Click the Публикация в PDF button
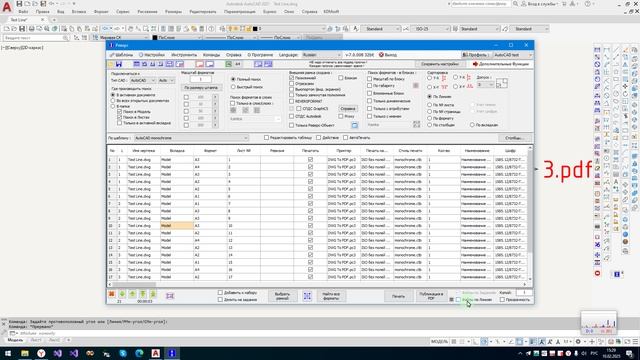This screenshot has height=360, width=640. (431, 296)
